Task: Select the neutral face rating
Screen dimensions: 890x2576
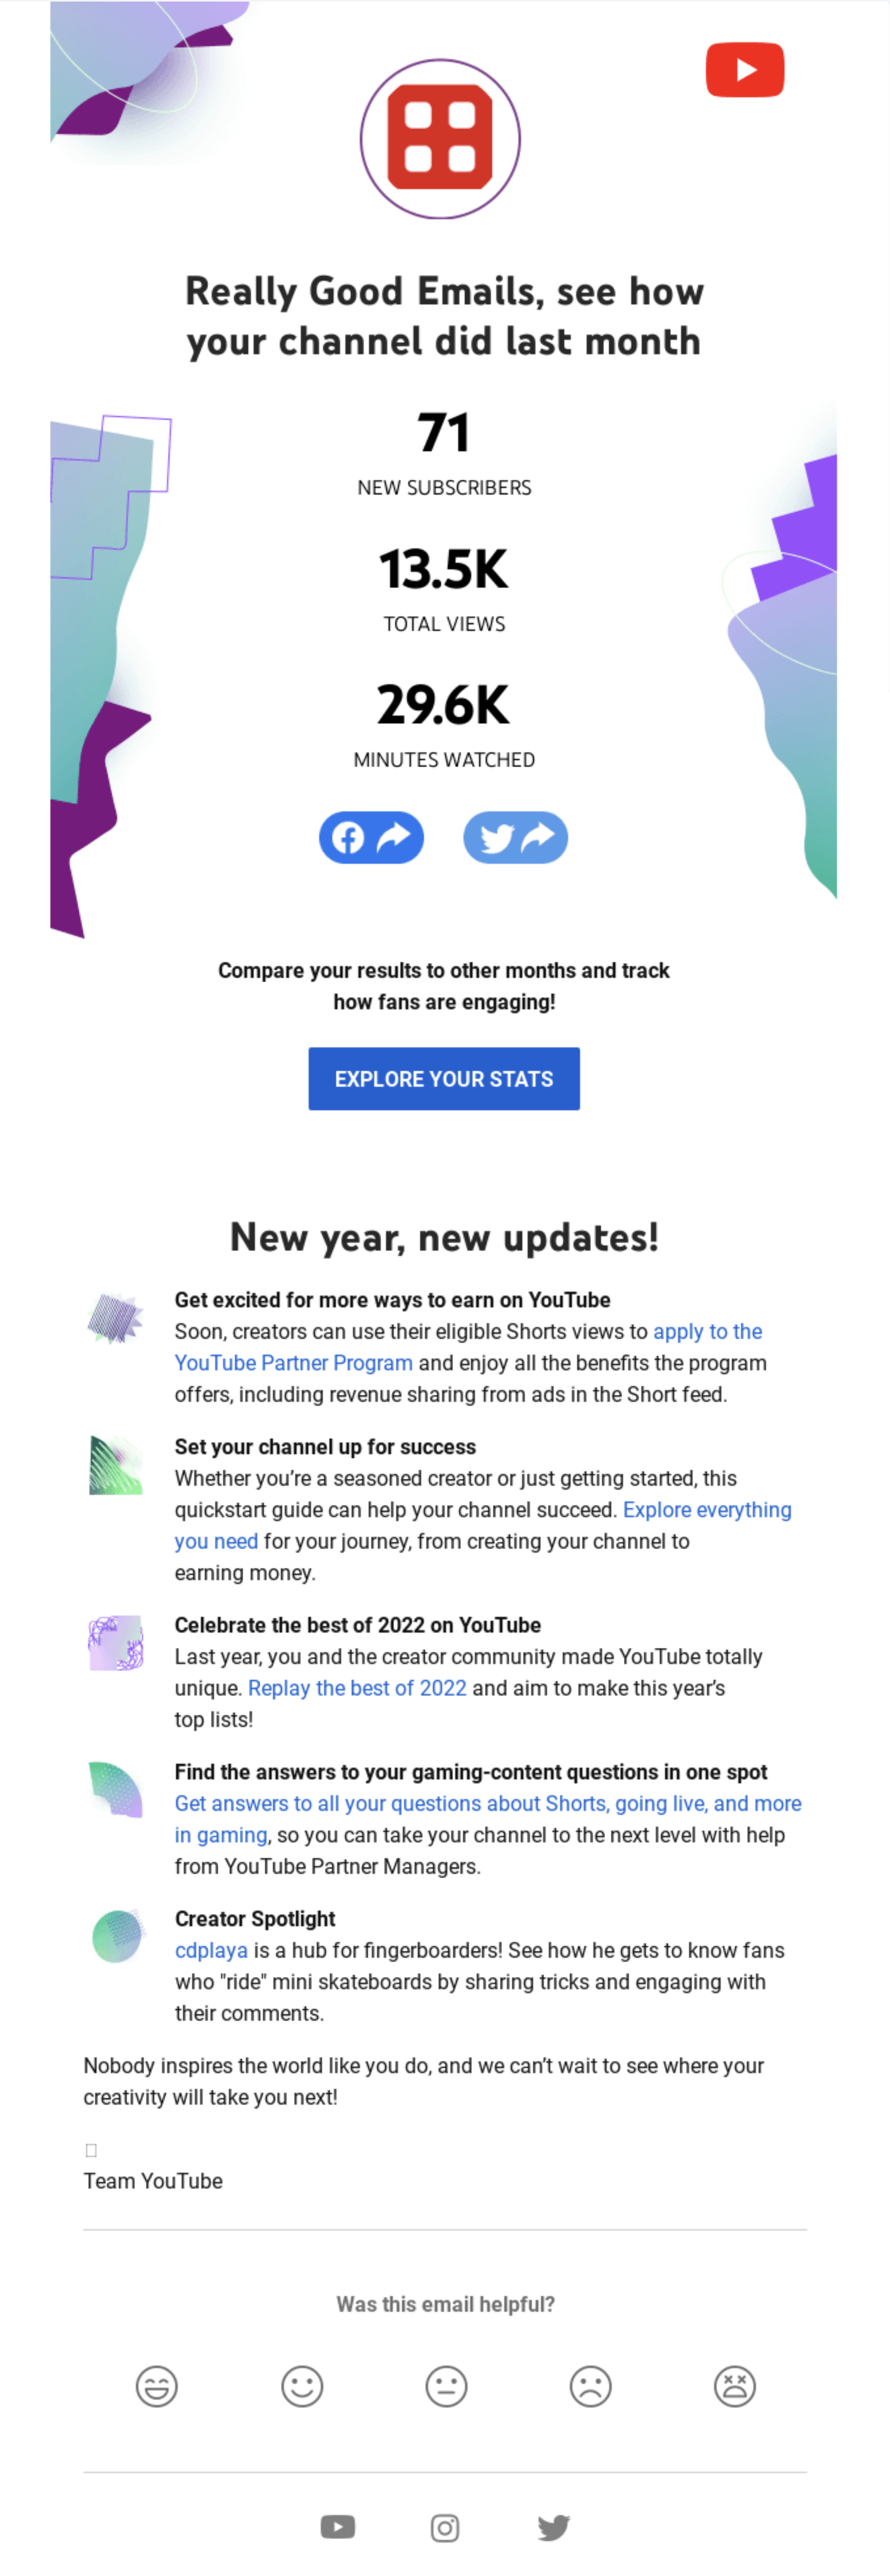Action: click(446, 2386)
